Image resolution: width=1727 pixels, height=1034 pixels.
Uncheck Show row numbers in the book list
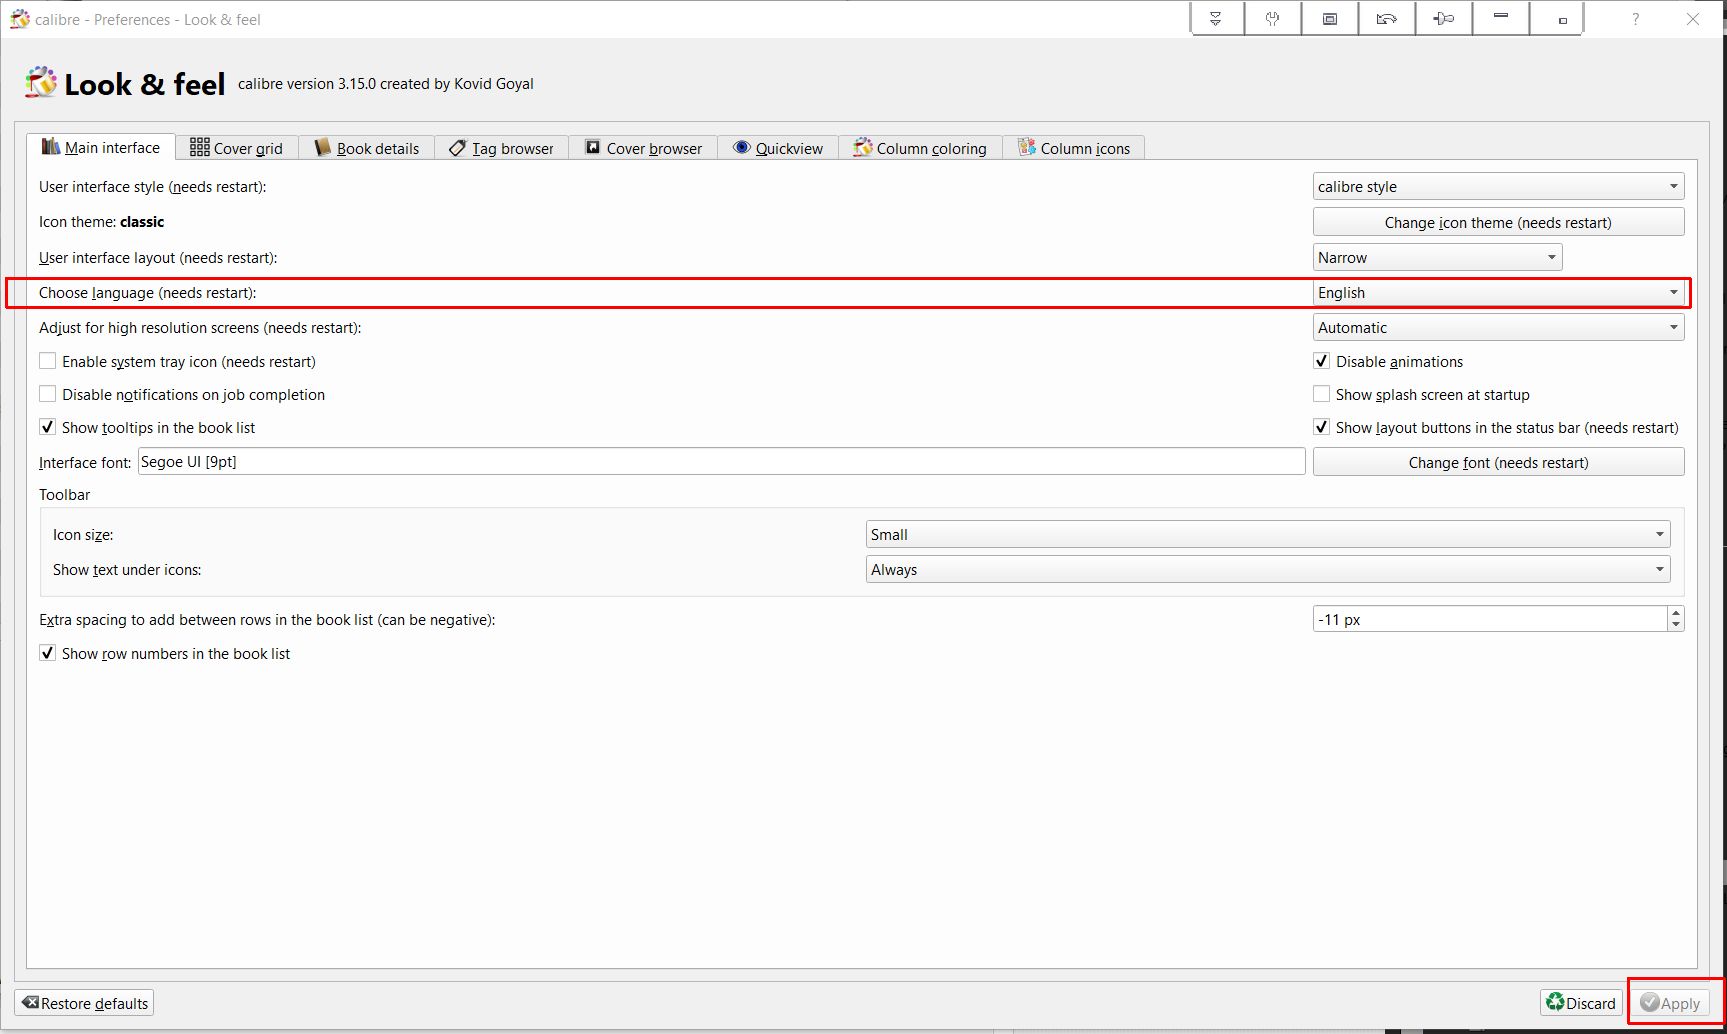(47, 653)
